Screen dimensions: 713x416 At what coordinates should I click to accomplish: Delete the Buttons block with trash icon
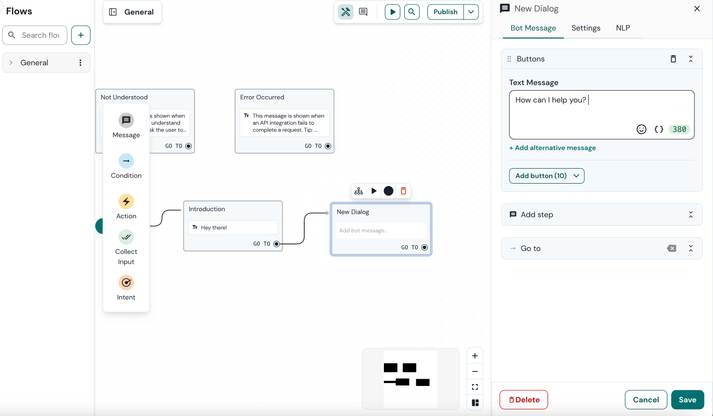(x=673, y=59)
